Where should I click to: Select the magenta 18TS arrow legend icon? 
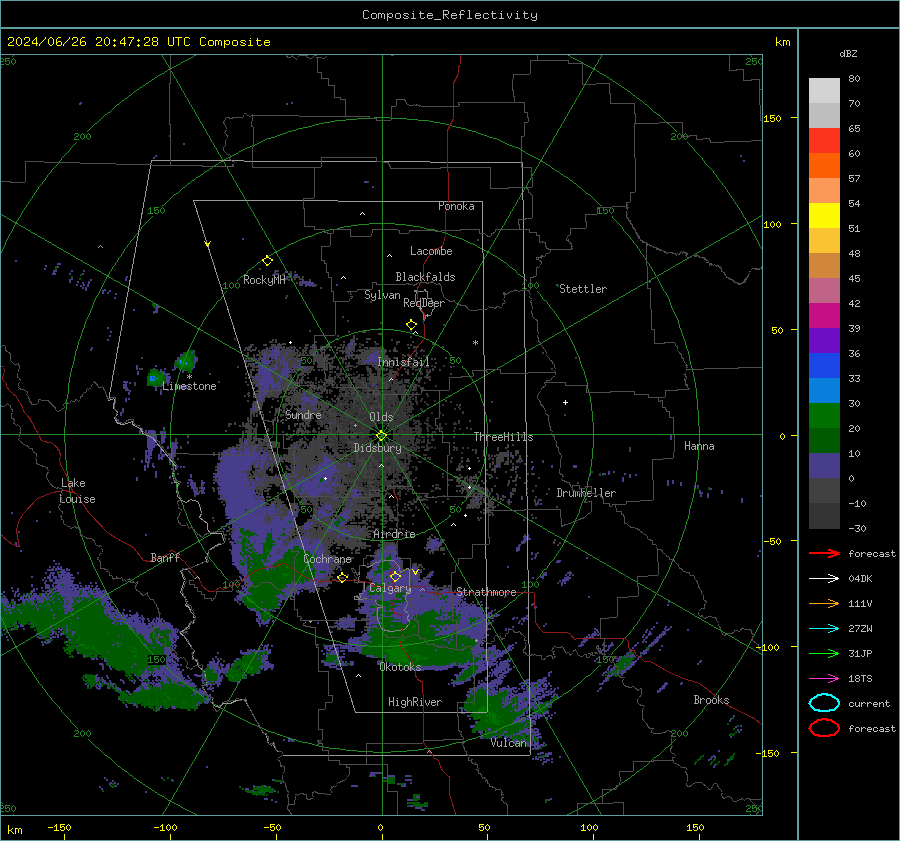coord(824,679)
